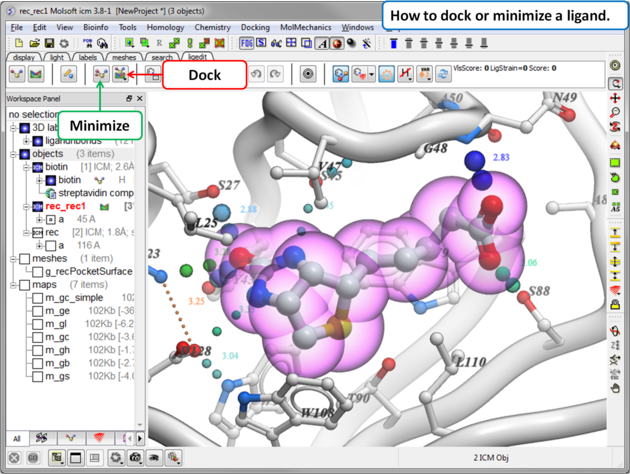
Task: Switch to the light tab
Action: click(x=57, y=57)
